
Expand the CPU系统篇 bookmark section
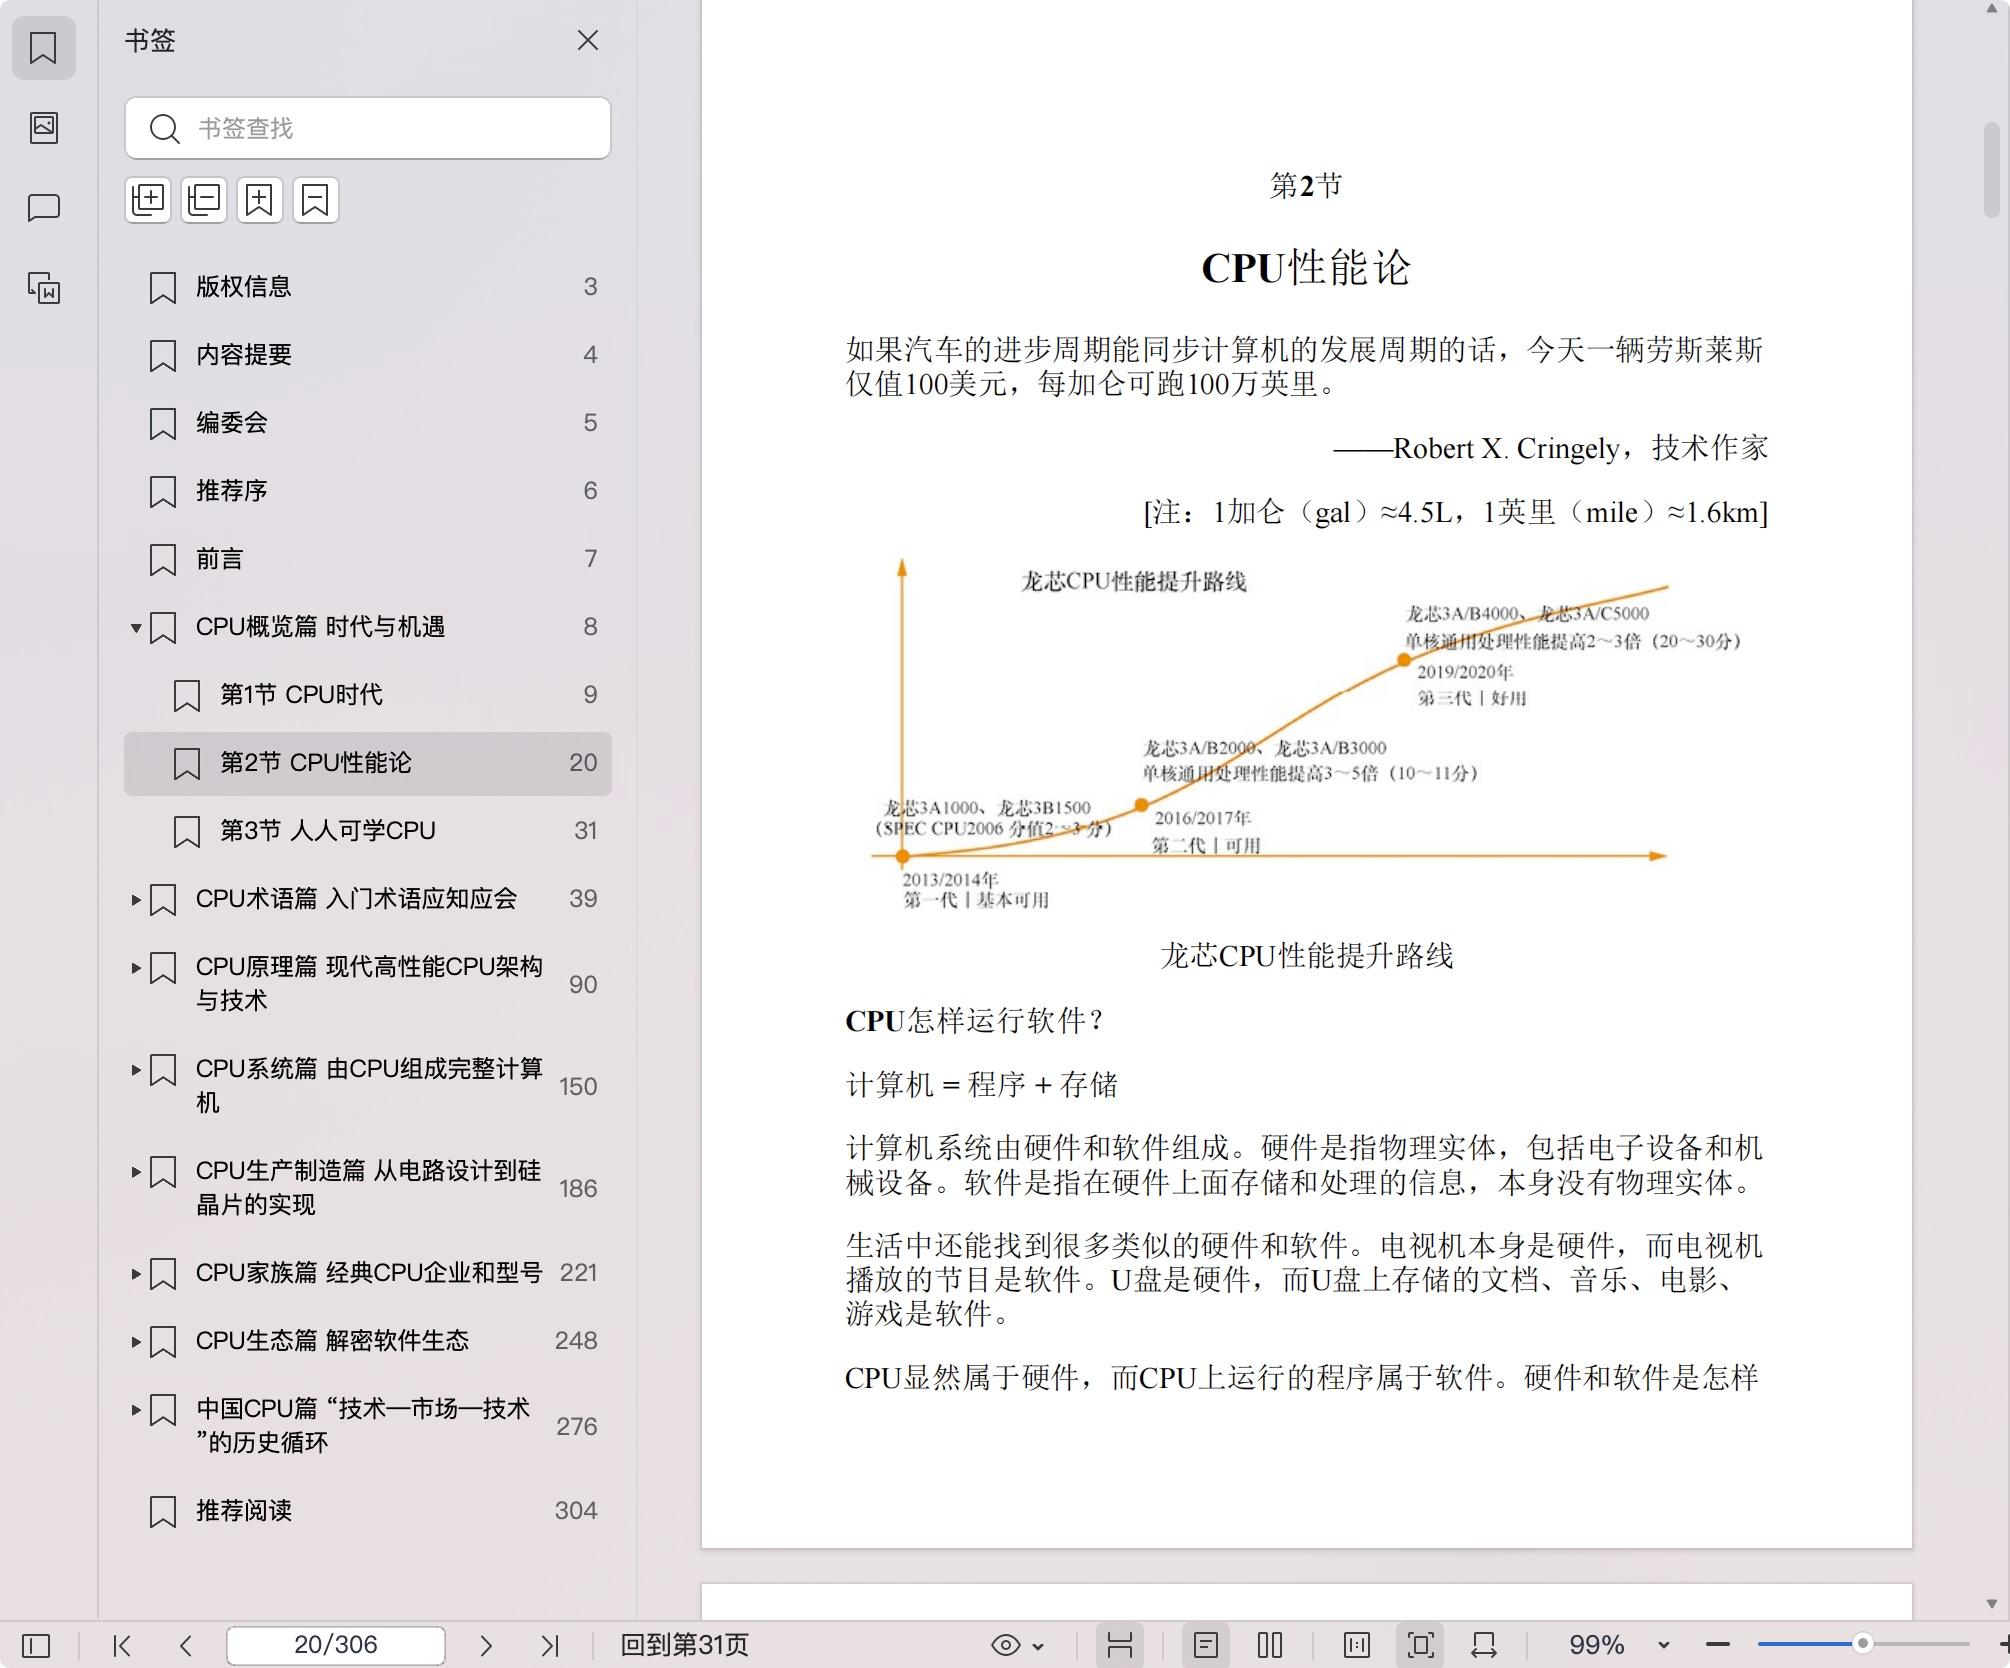pyautogui.click(x=135, y=1069)
